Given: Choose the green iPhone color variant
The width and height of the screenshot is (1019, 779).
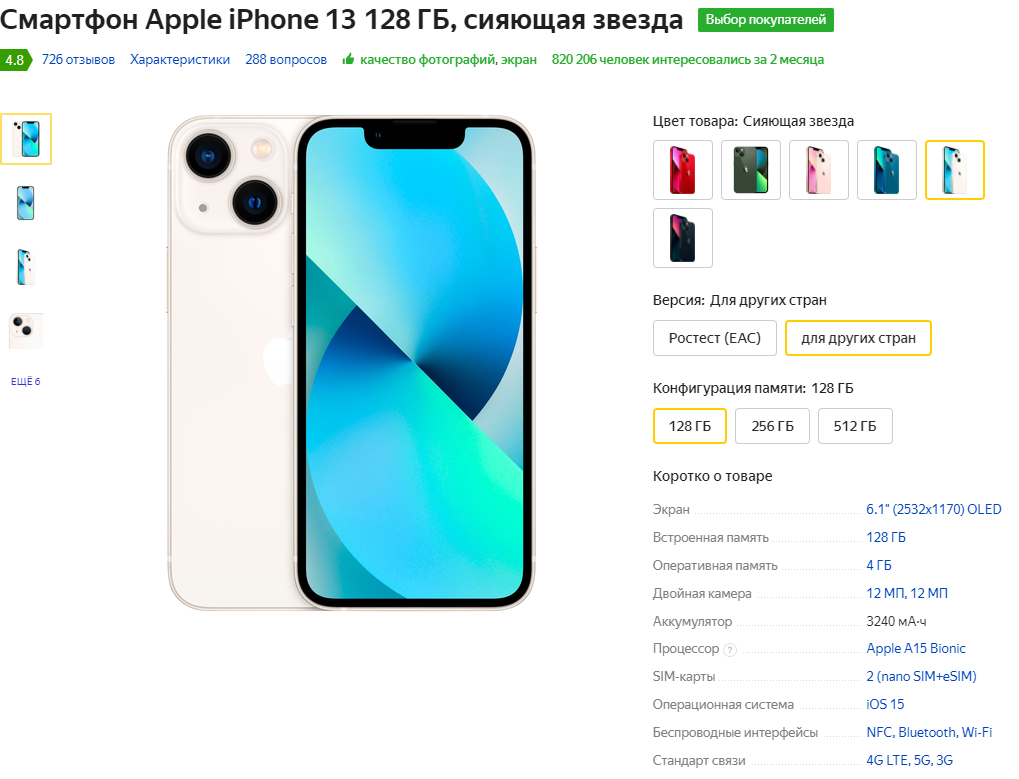Looking at the screenshot, I should tap(751, 170).
